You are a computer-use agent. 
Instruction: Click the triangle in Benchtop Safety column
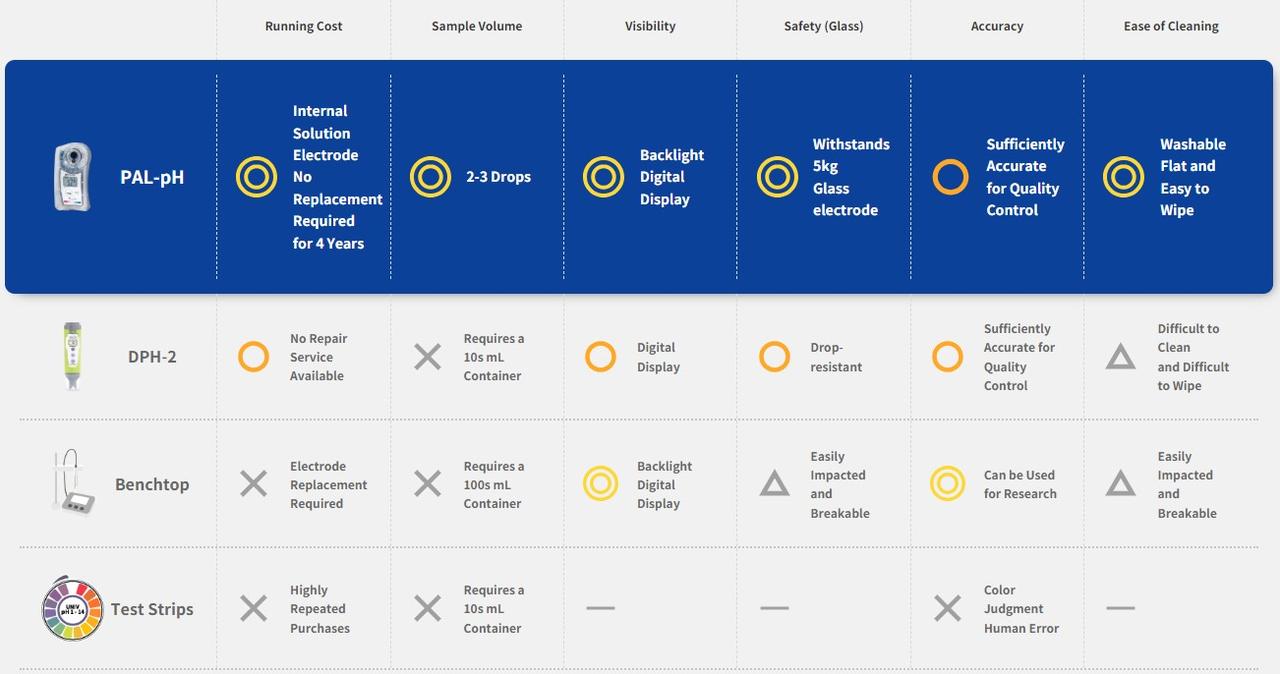click(x=774, y=484)
